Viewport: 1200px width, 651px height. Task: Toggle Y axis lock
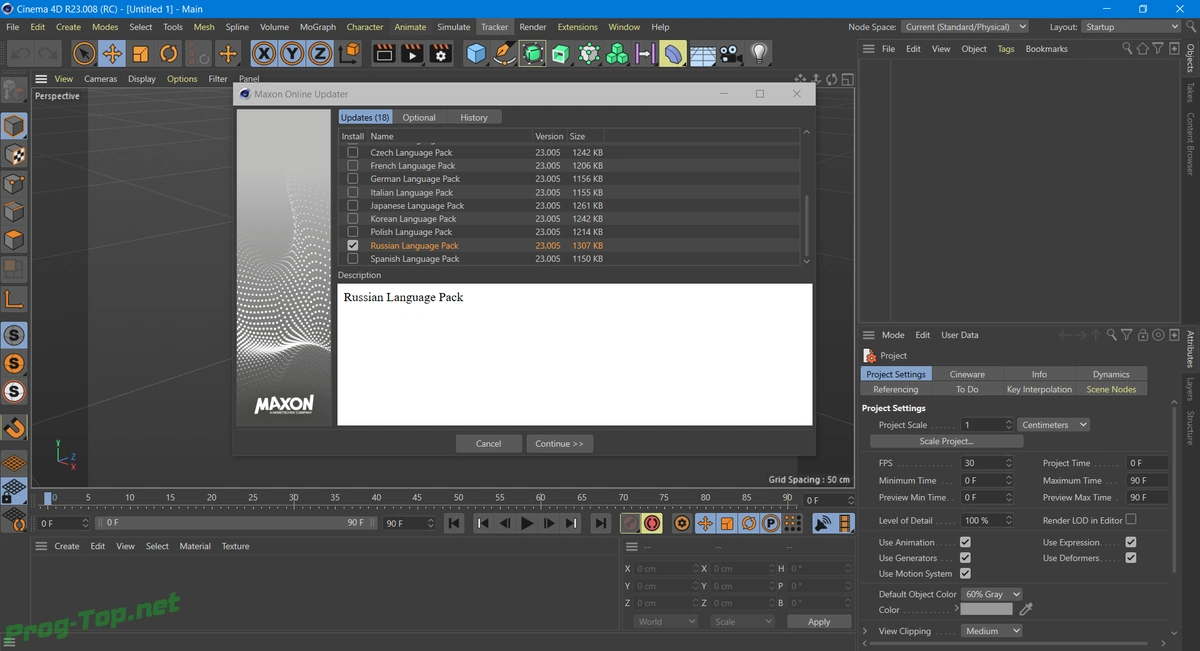(292, 53)
